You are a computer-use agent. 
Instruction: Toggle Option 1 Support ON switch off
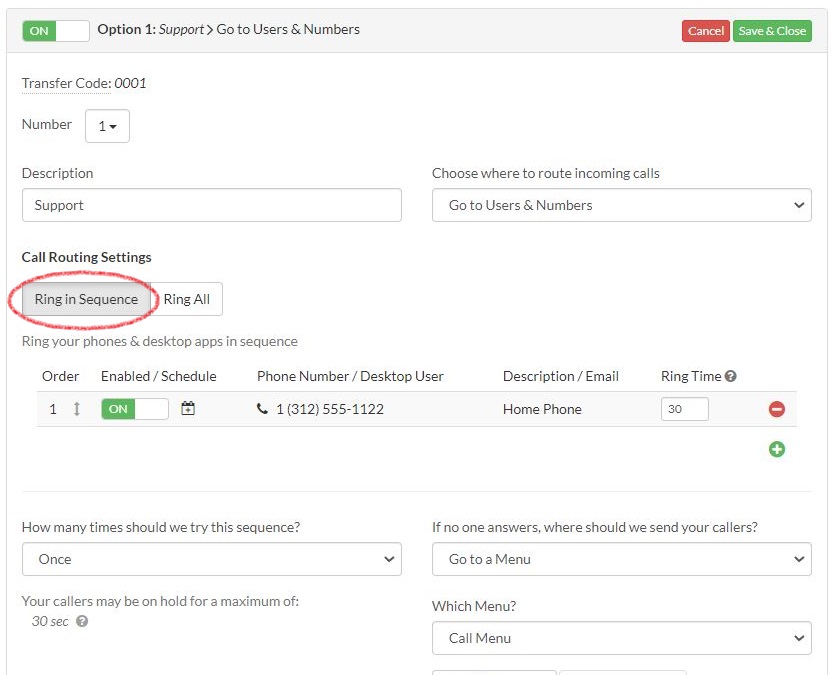click(x=56, y=31)
